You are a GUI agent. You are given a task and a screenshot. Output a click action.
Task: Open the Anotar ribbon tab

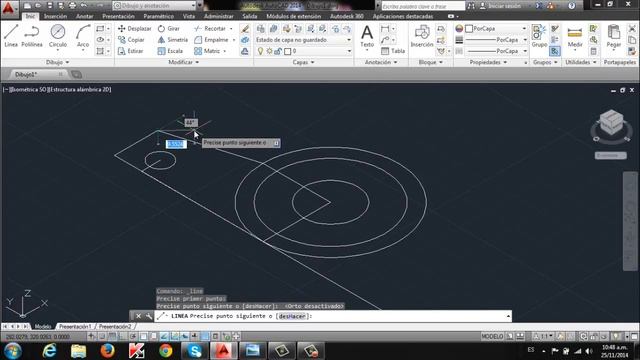[84, 16]
